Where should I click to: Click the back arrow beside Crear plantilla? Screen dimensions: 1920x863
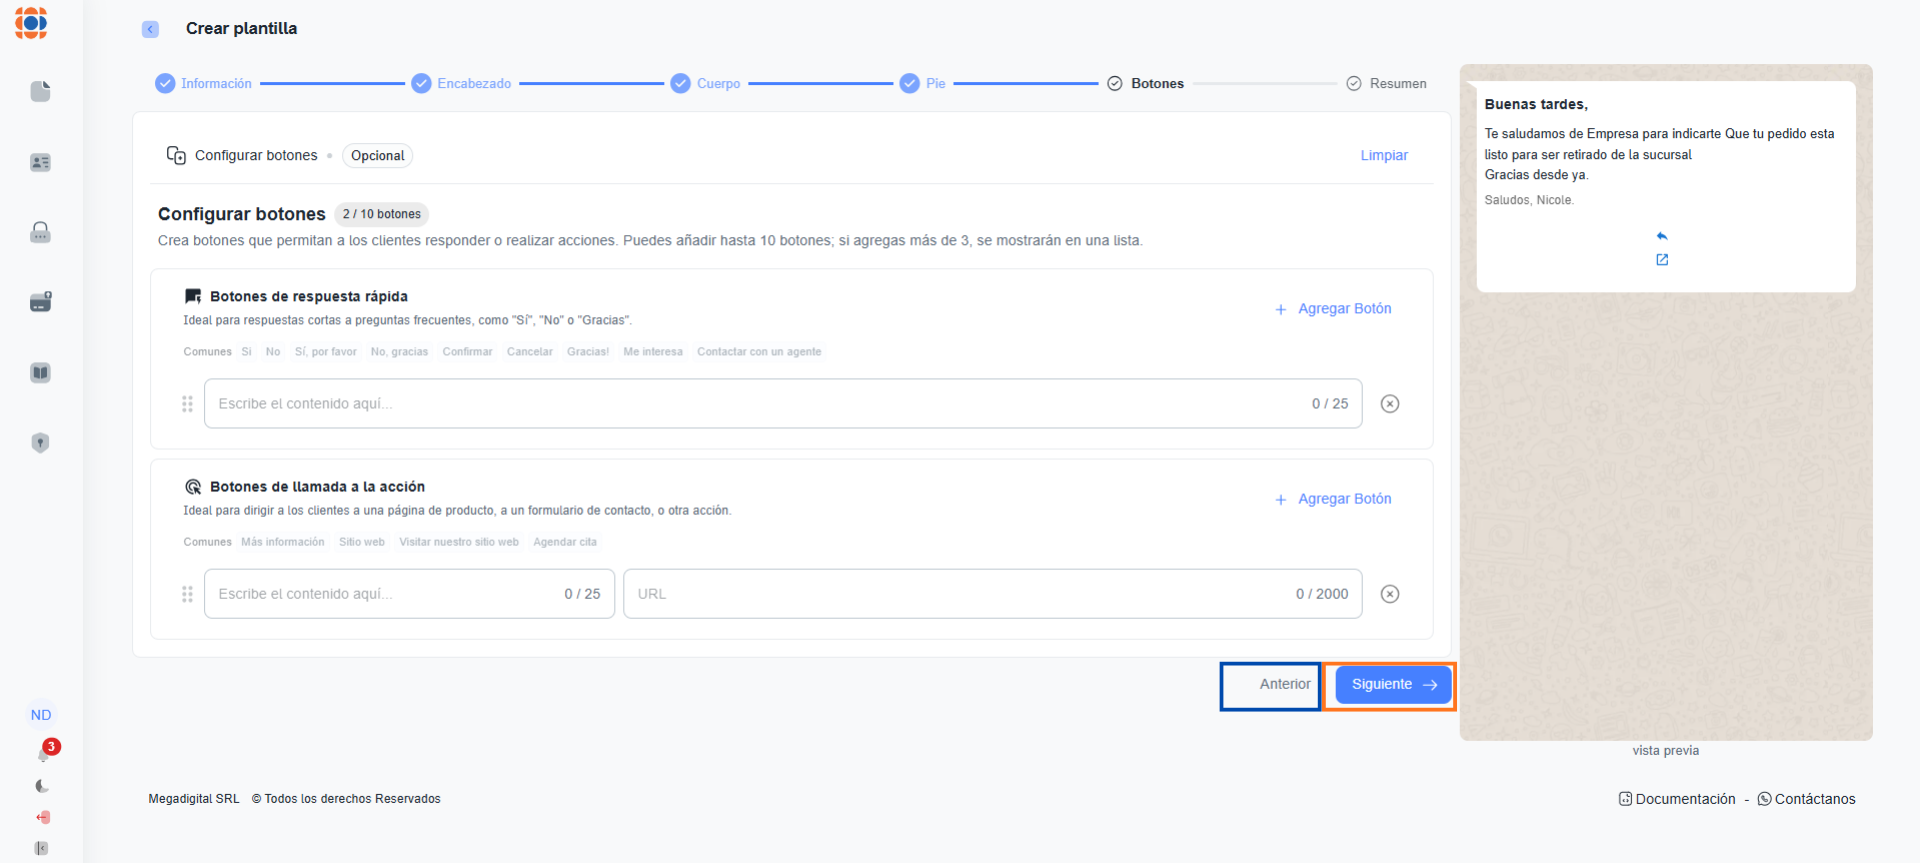(150, 29)
